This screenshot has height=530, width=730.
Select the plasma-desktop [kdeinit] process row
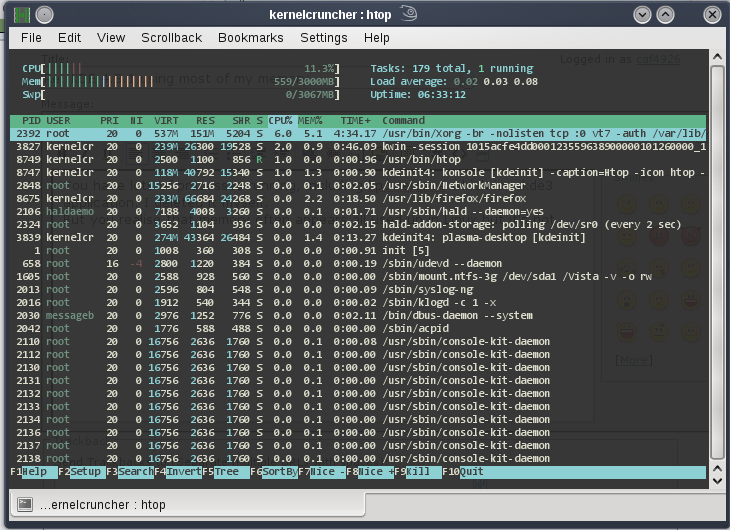pos(358,238)
